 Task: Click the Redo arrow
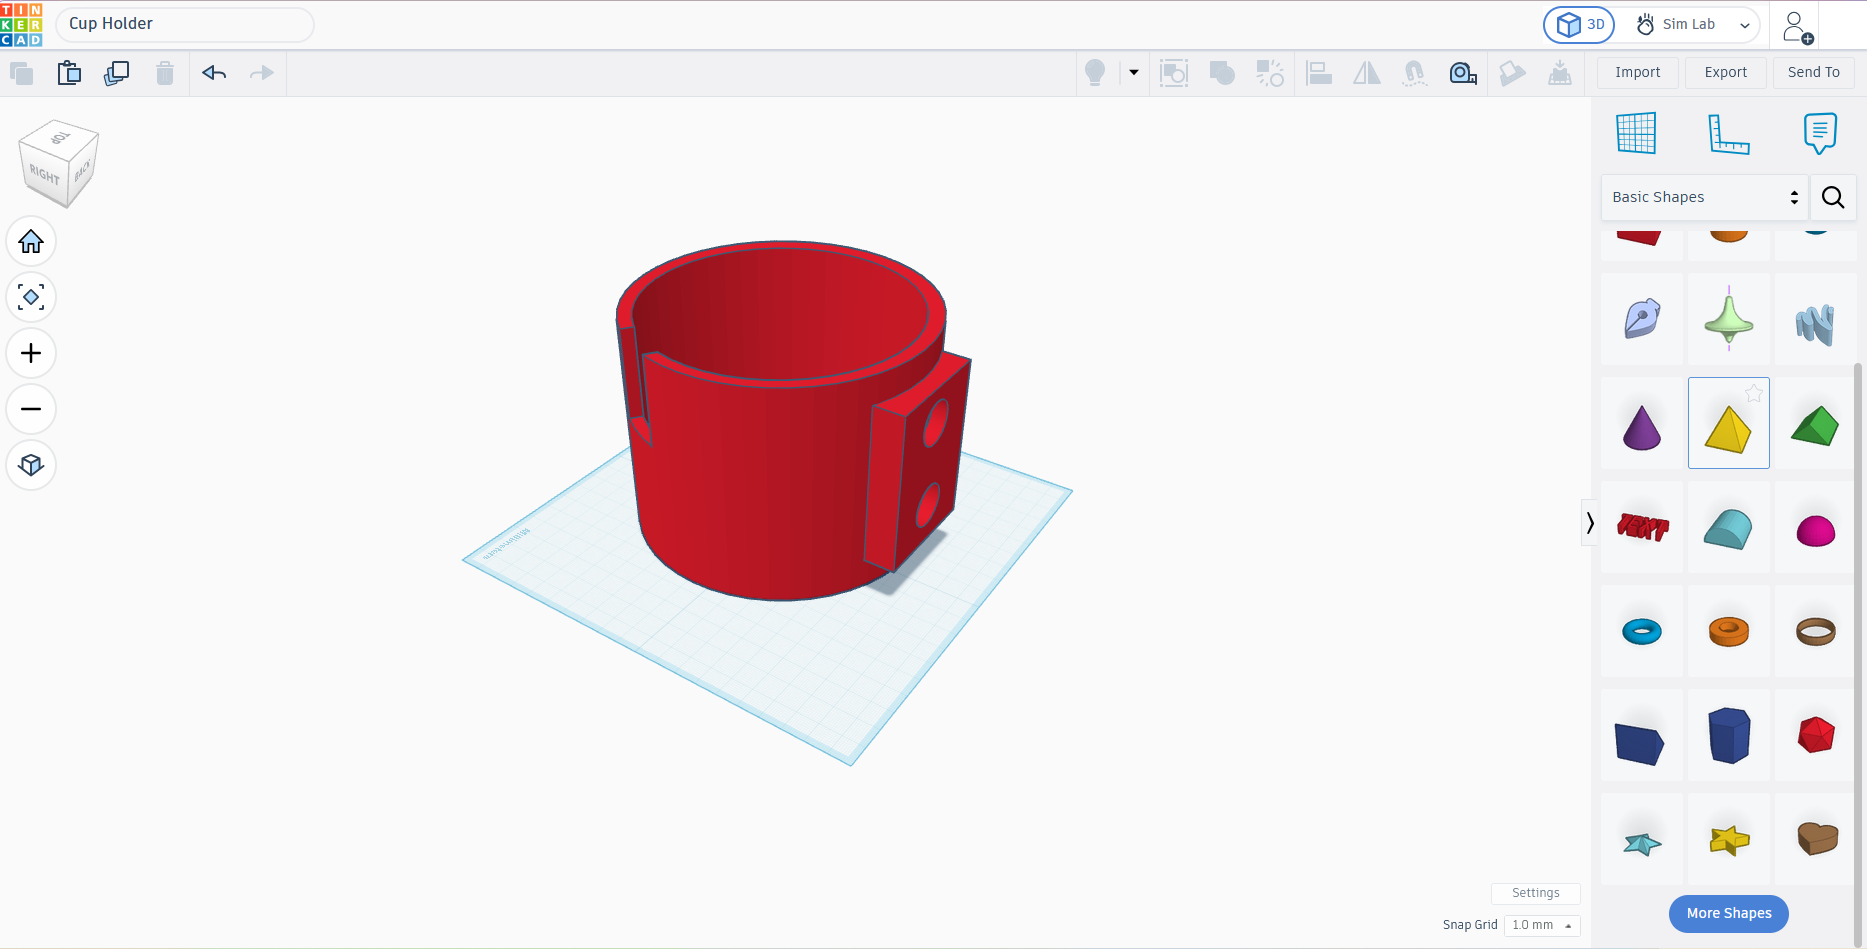pos(261,73)
